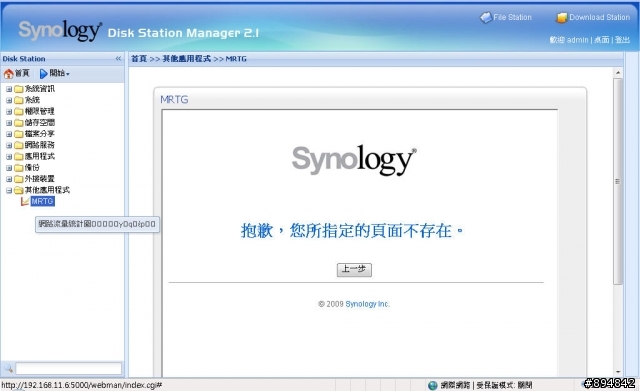Click the admin user link in header

[x=578, y=40]
